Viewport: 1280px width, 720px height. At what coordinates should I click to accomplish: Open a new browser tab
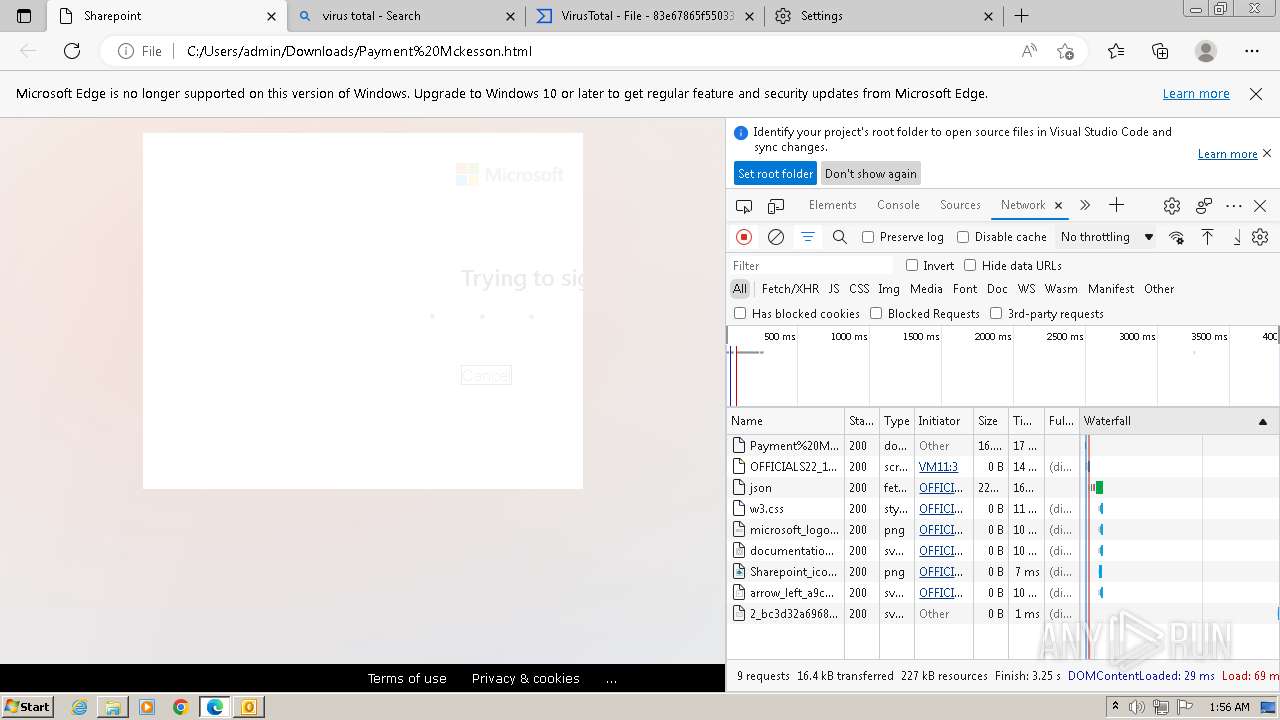click(1021, 16)
